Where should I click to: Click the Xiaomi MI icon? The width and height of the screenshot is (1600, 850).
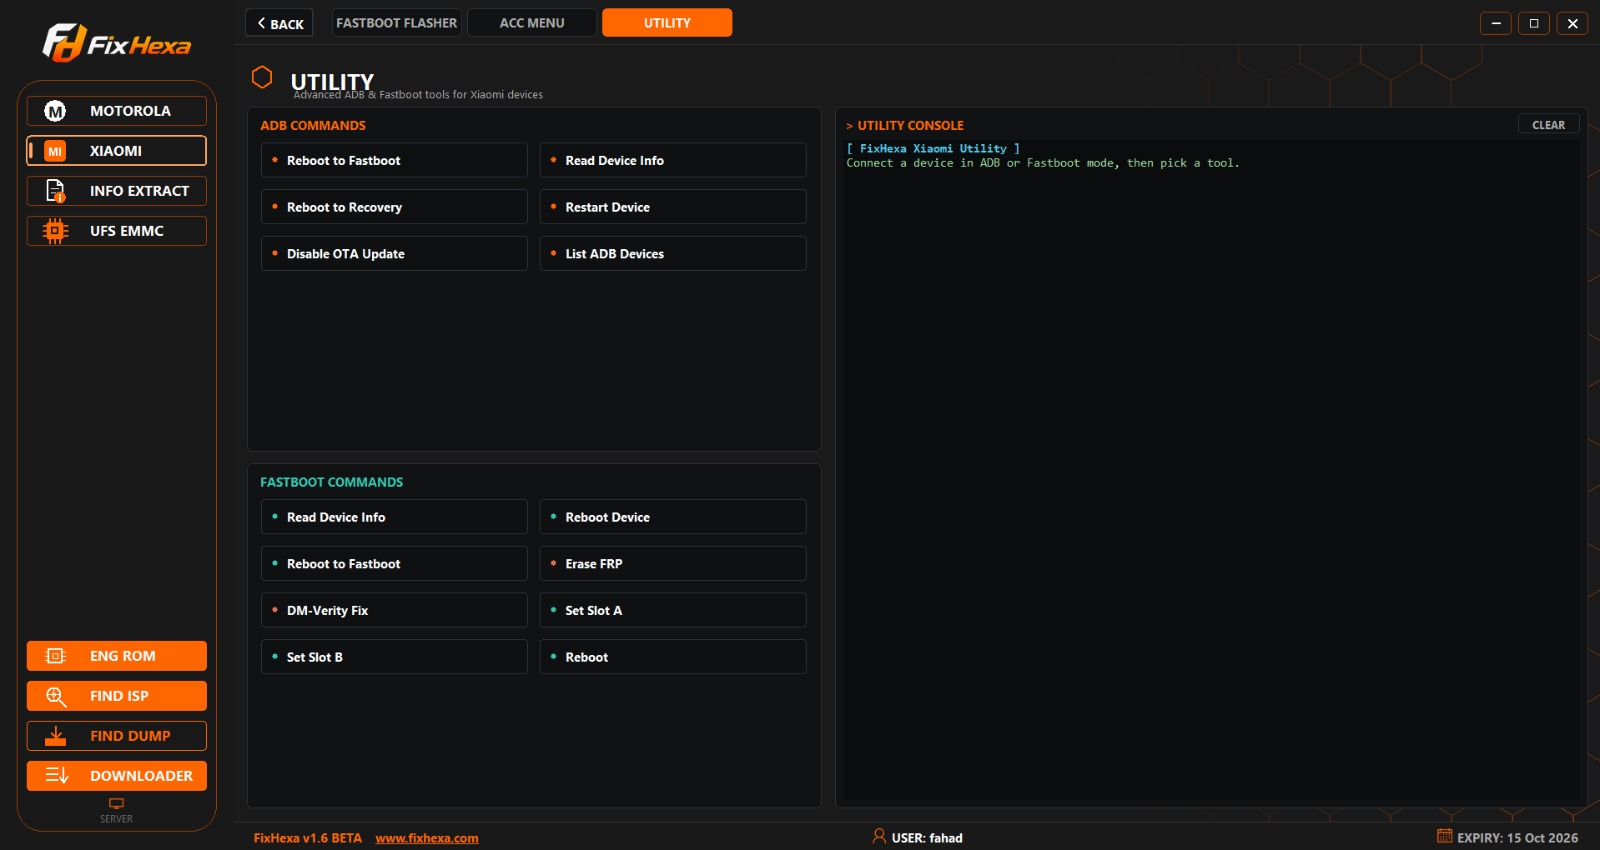[x=55, y=151]
